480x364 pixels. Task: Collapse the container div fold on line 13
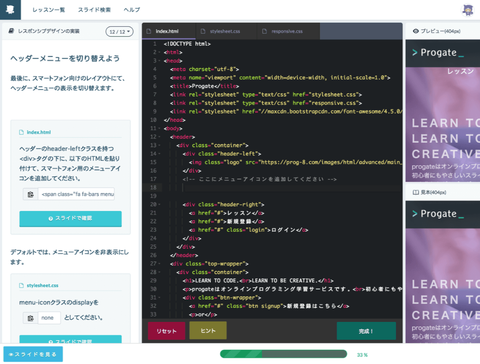tap(159, 145)
